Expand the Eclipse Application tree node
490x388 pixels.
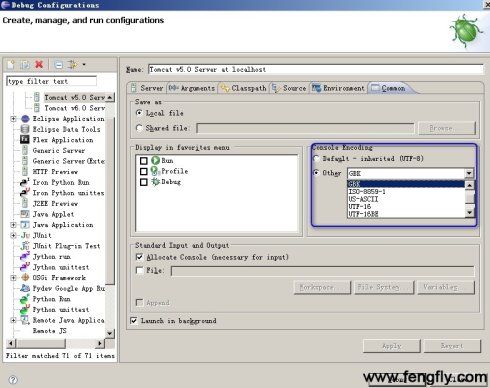pos(13,119)
